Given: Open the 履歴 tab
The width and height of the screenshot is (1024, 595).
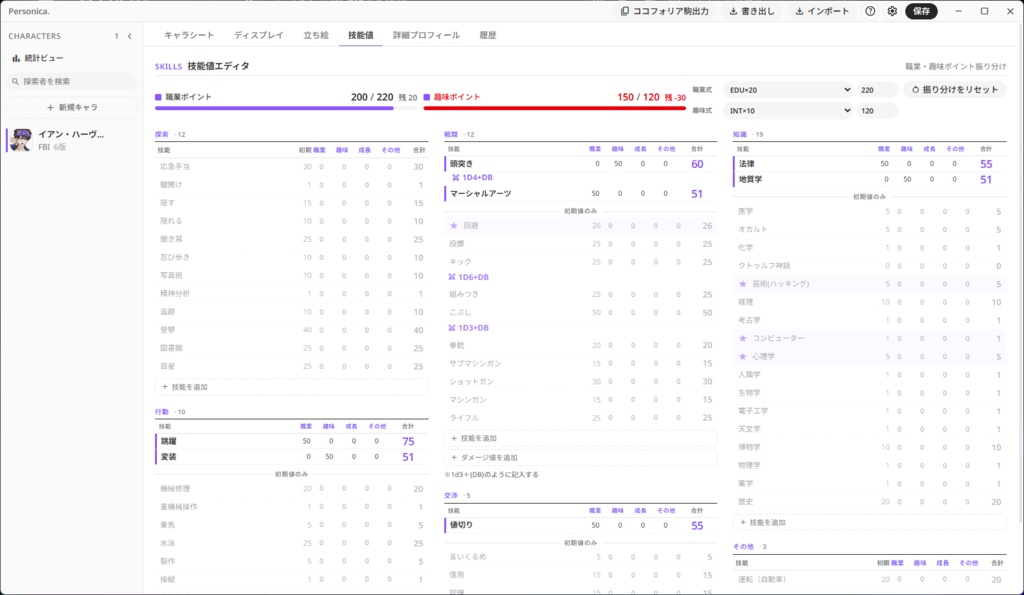Looking at the screenshot, I should pyautogui.click(x=488, y=35).
